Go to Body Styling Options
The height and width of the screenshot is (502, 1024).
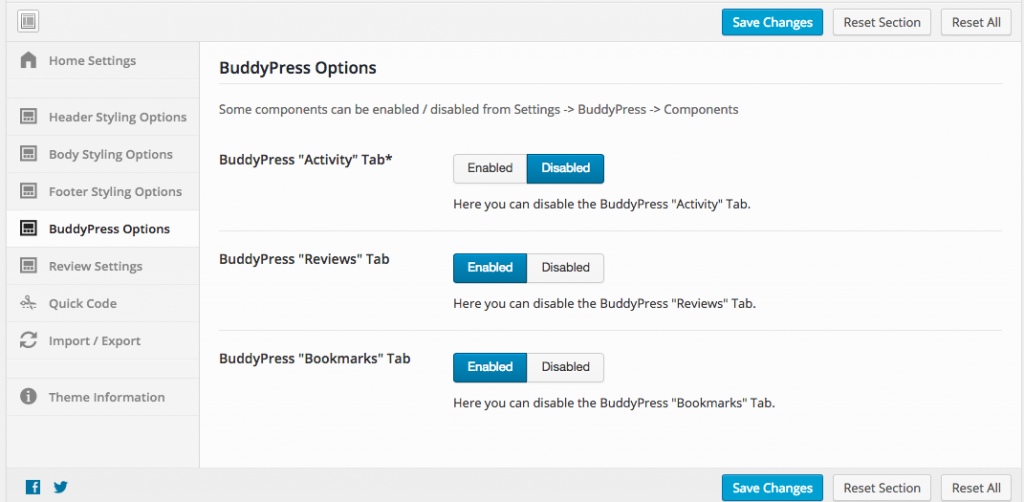tap(103, 154)
